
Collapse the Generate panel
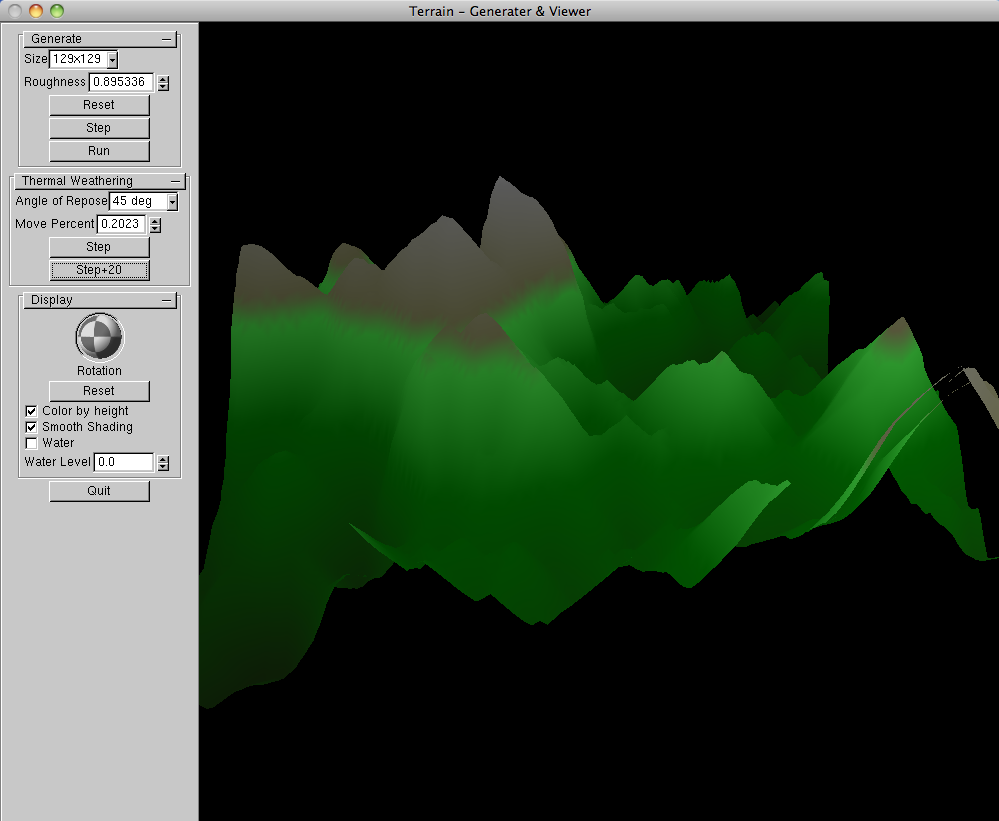click(x=168, y=39)
